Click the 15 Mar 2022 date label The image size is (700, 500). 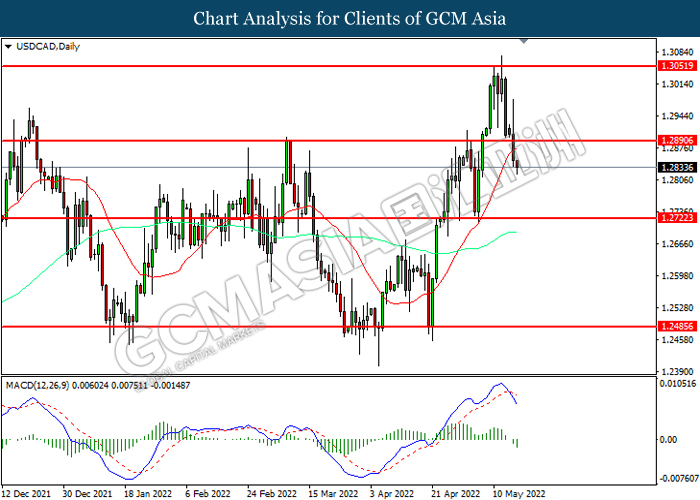coord(333,494)
